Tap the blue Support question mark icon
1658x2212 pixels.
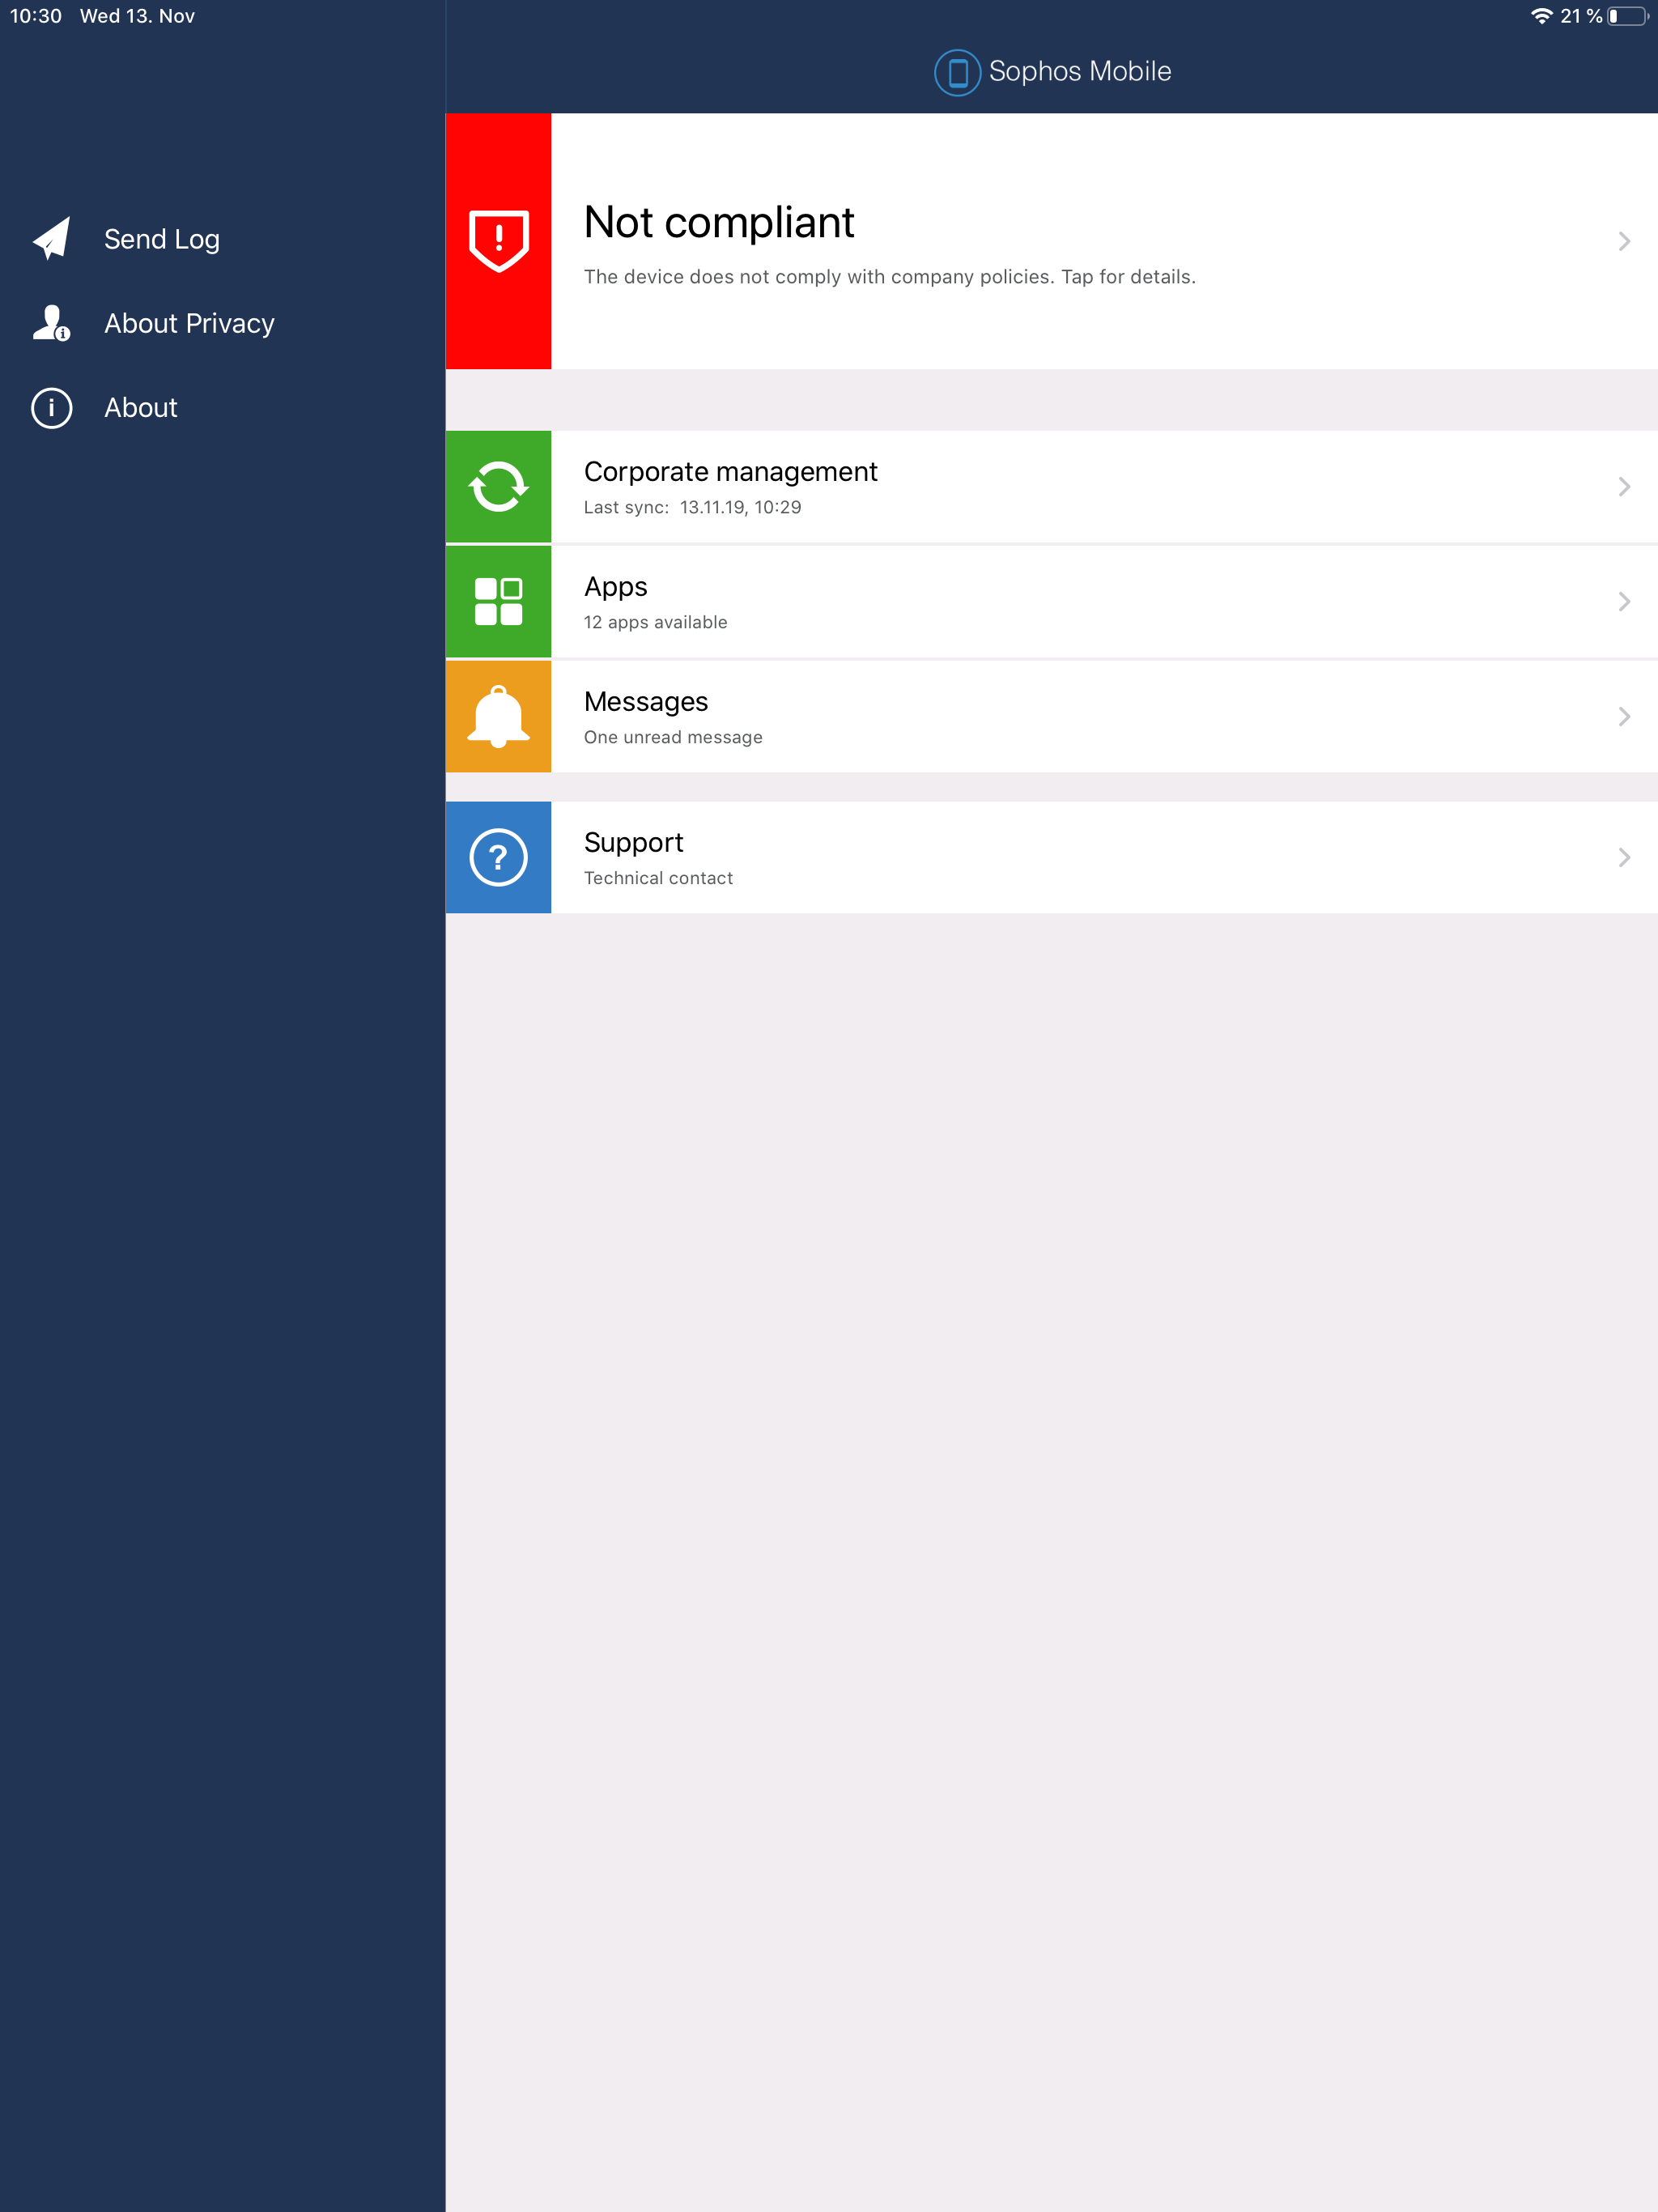pos(498,857)
